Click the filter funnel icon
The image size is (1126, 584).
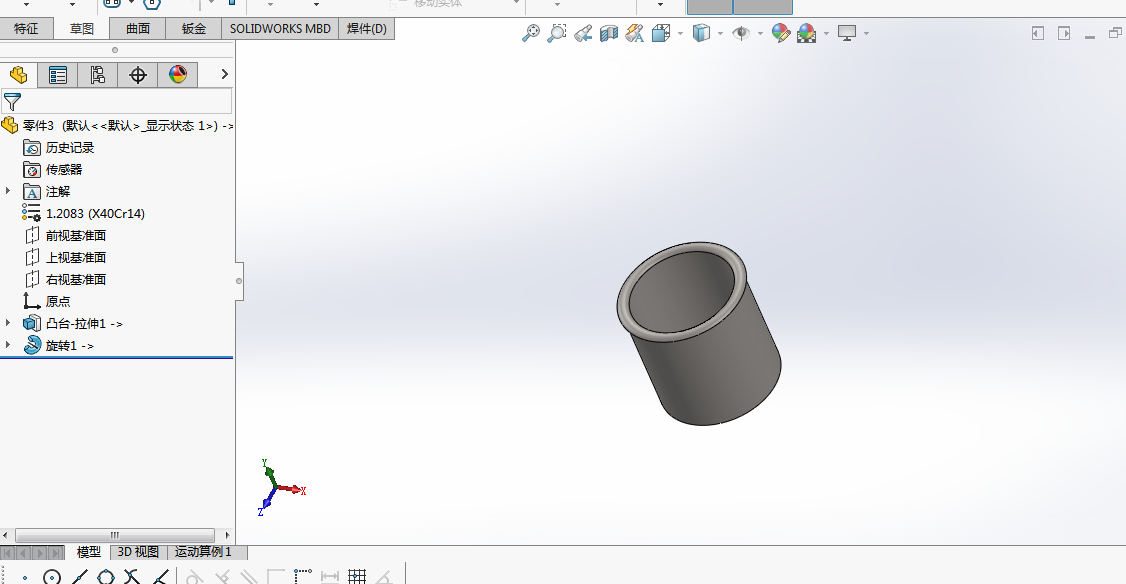click(12, 101)
